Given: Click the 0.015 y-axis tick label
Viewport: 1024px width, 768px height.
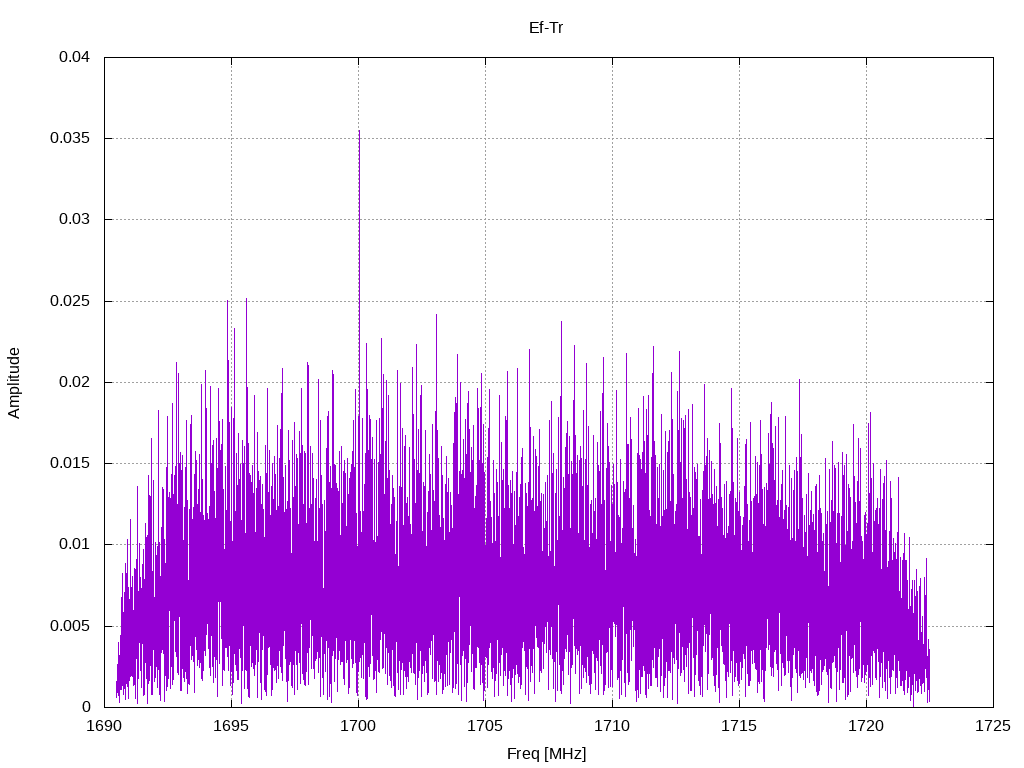Looking at the screenshot, I should [x=71, y=462].
